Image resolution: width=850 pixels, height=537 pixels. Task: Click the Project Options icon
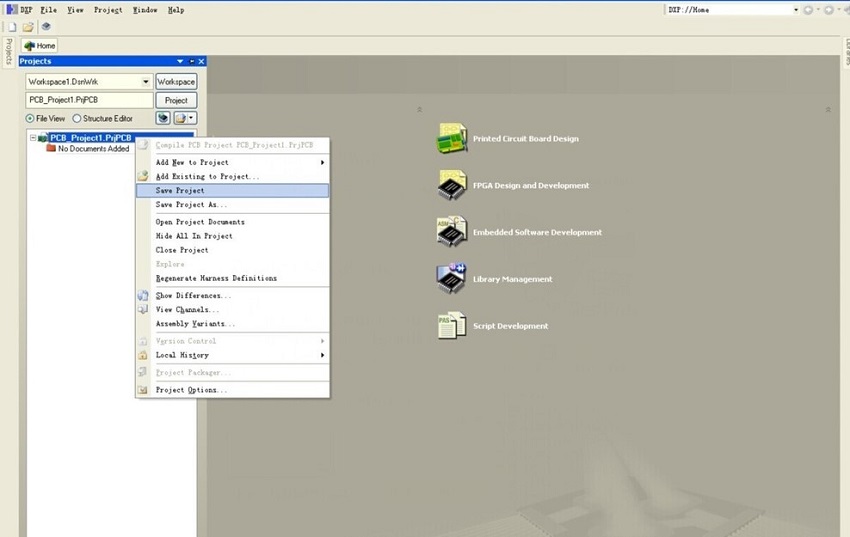[143, 390]
